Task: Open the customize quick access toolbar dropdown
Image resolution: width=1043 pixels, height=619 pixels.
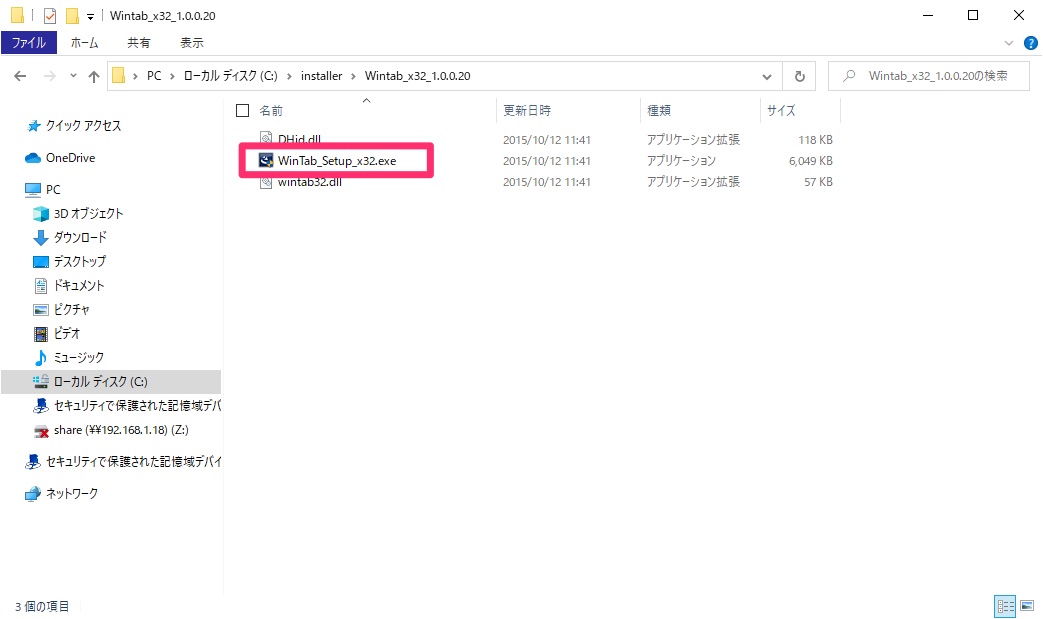Action: click(90, 17)
